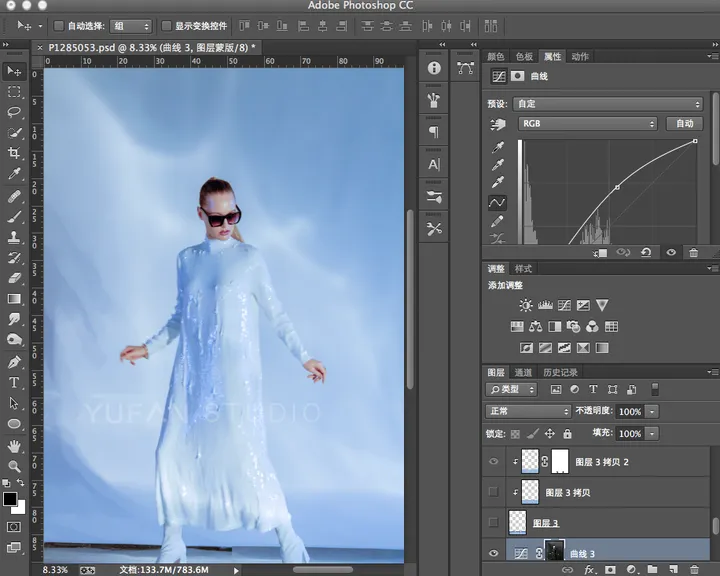Select the Brush tool
This screenshot has height=576, width=720.
point(14,217)
